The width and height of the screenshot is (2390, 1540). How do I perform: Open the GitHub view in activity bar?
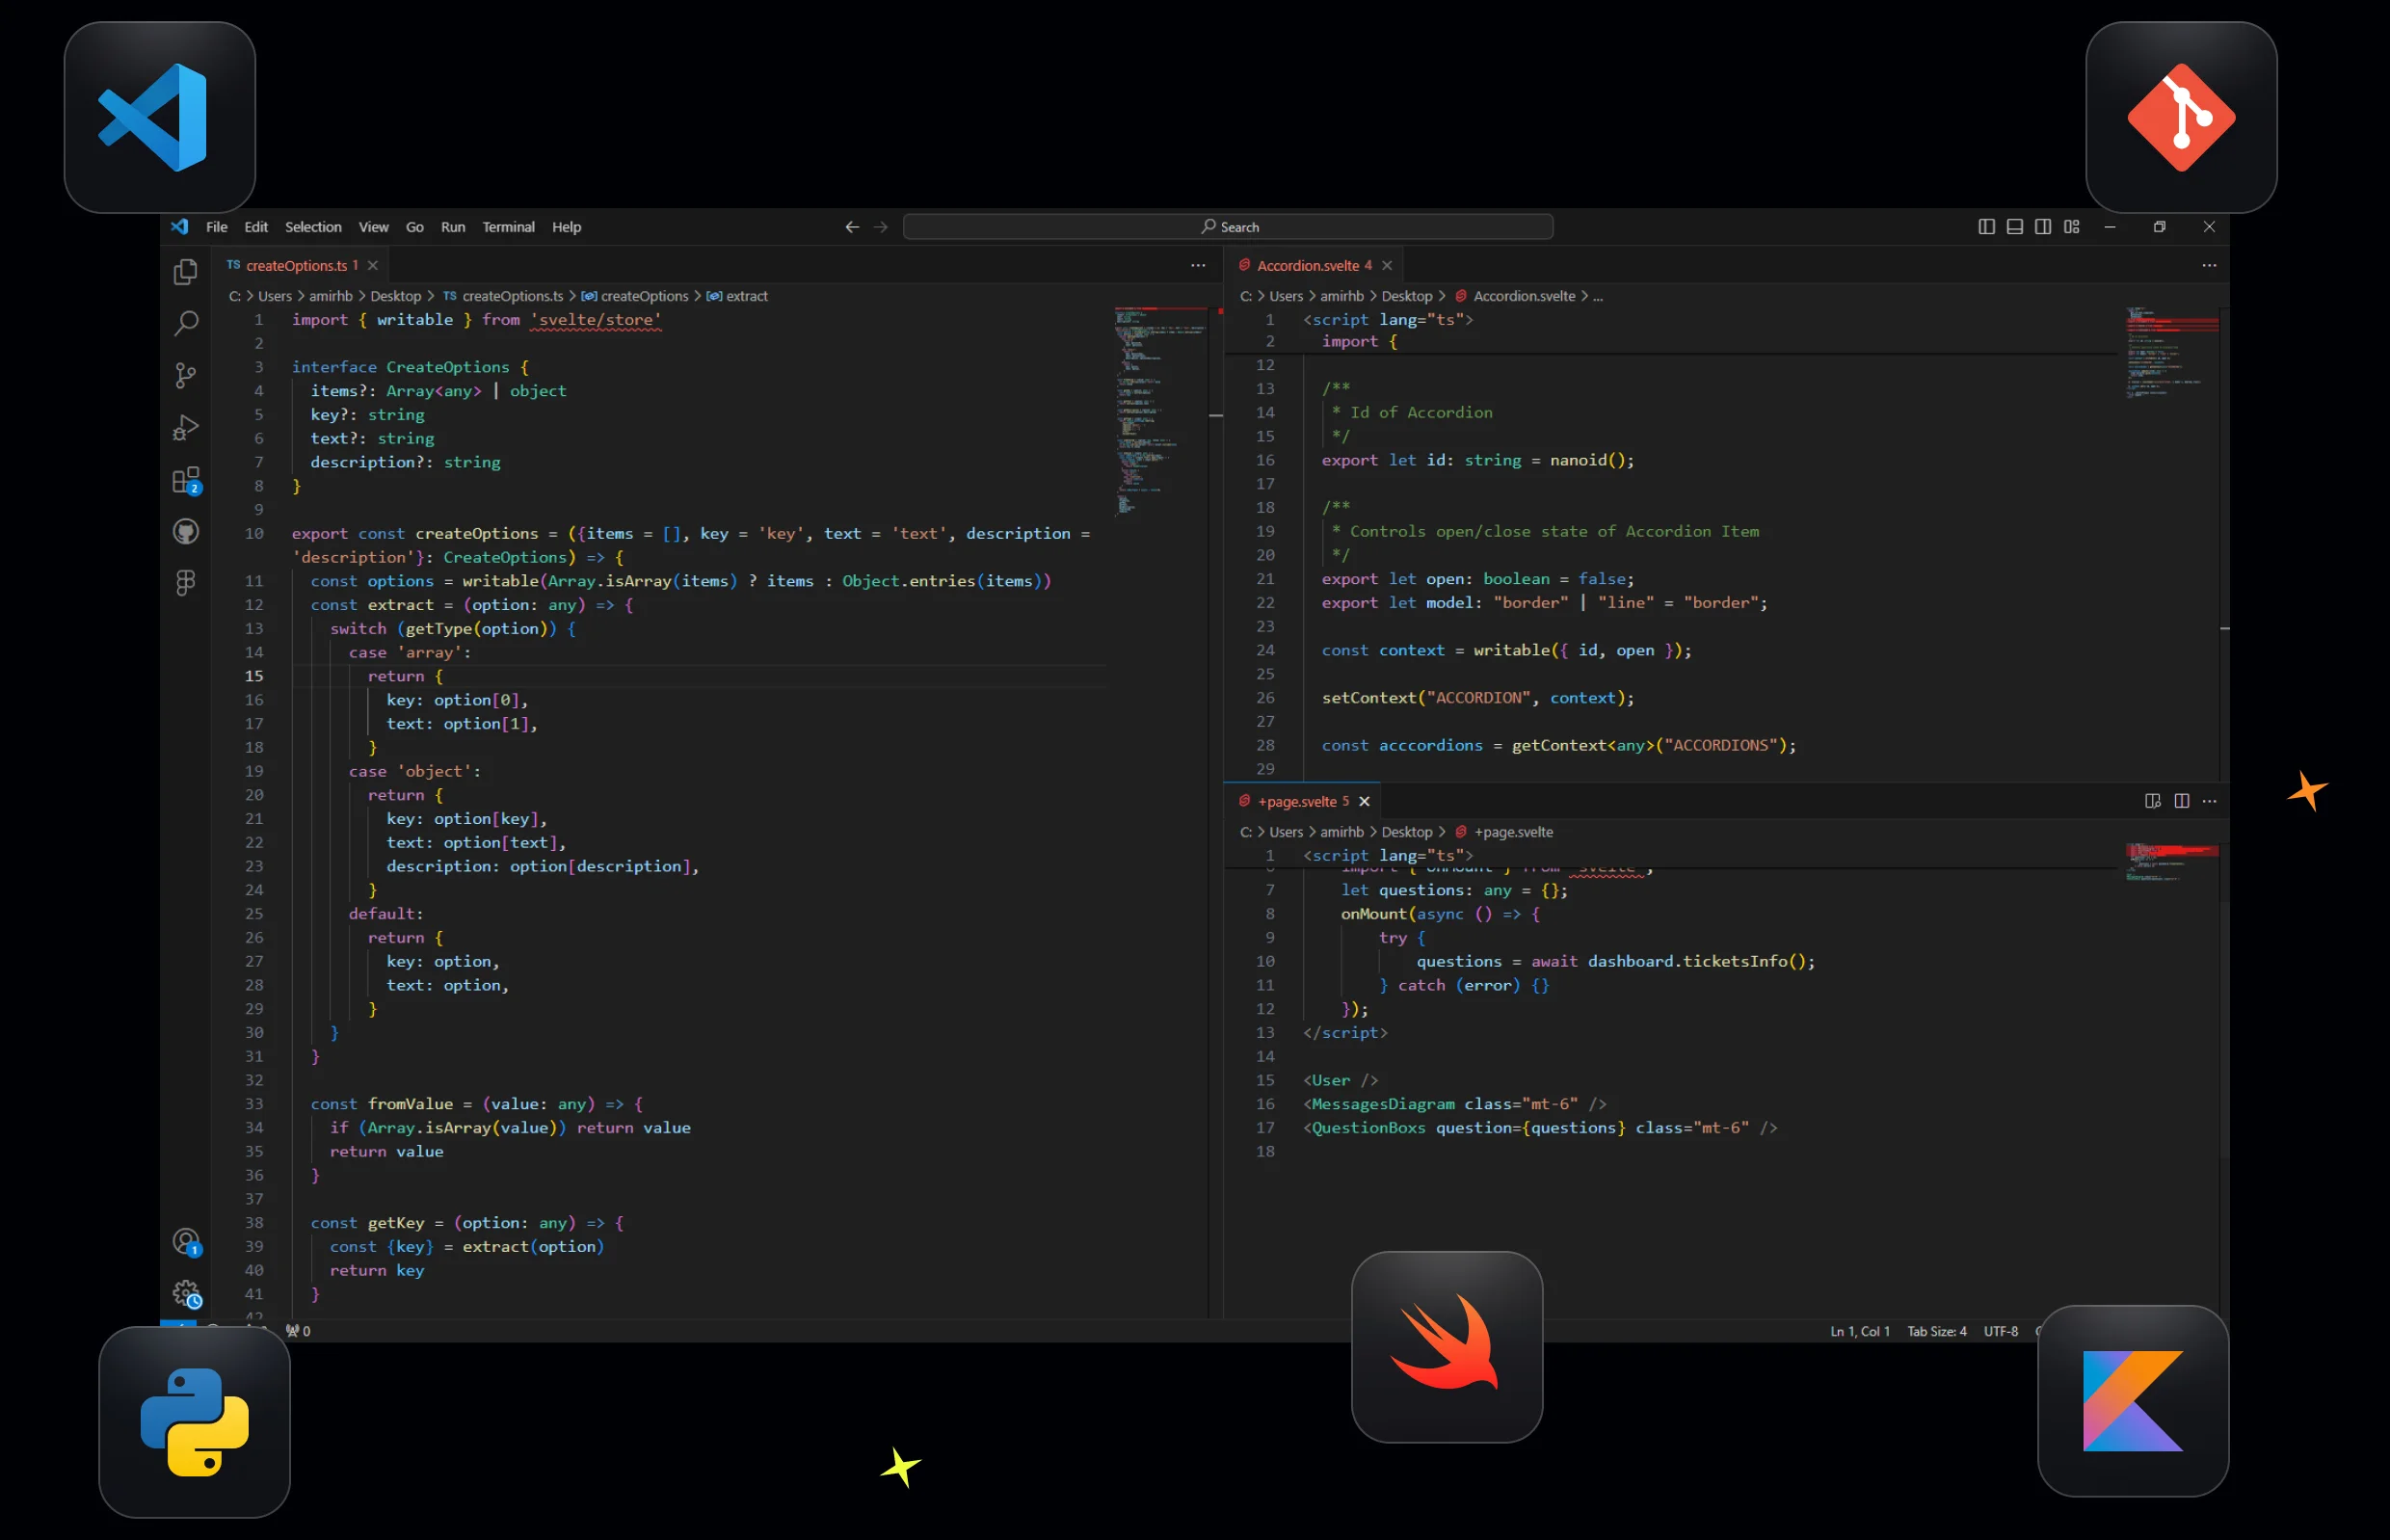tap(186, 531)
